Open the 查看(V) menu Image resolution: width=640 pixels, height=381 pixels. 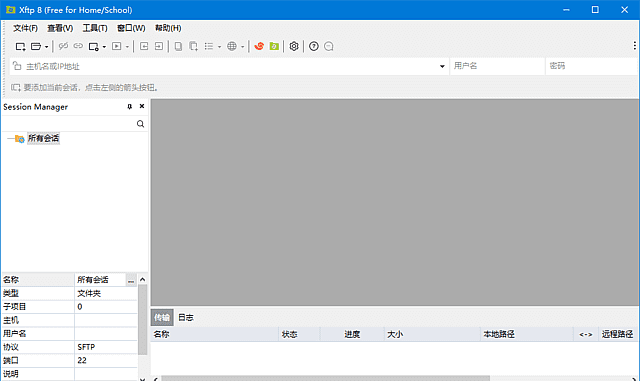click(60, 28)
